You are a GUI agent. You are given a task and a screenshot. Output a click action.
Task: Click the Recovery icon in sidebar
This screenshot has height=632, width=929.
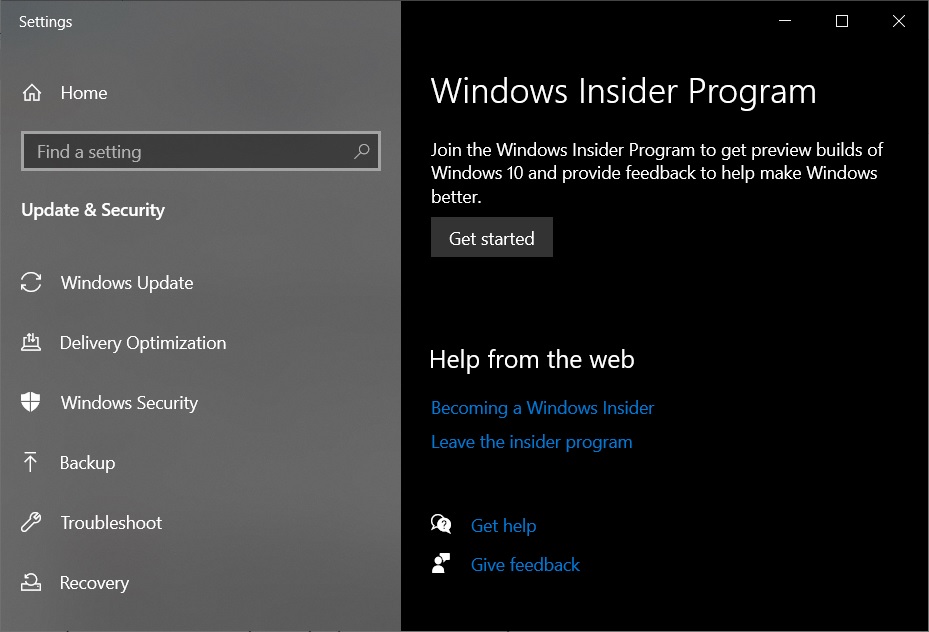pos(31,582)
